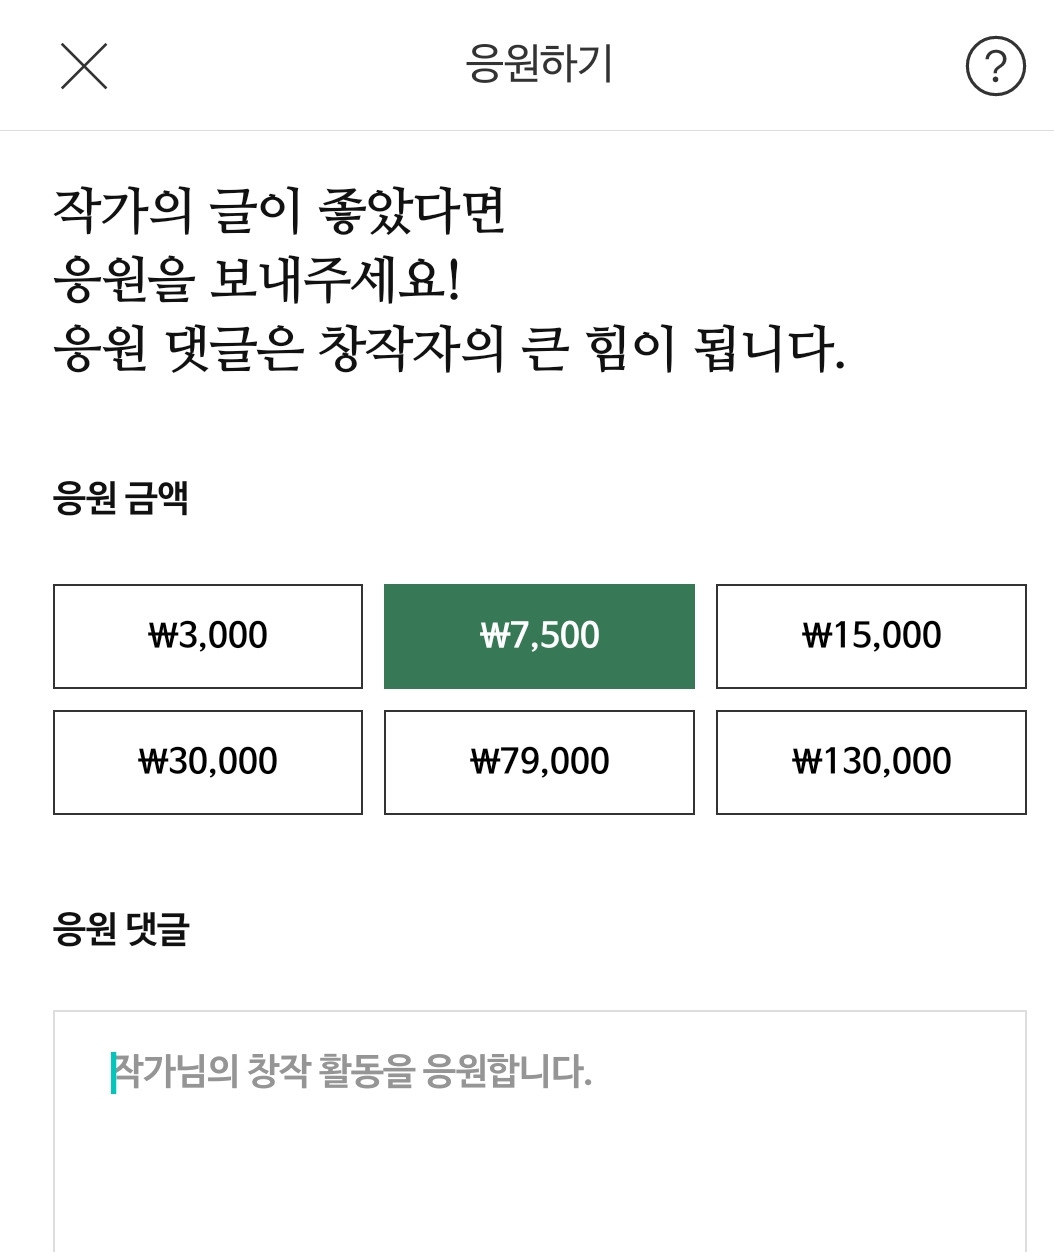The width and height of the screenshot is (1054, 1252).
Task: Click the 응원 금액 section label
Action: 121,498
